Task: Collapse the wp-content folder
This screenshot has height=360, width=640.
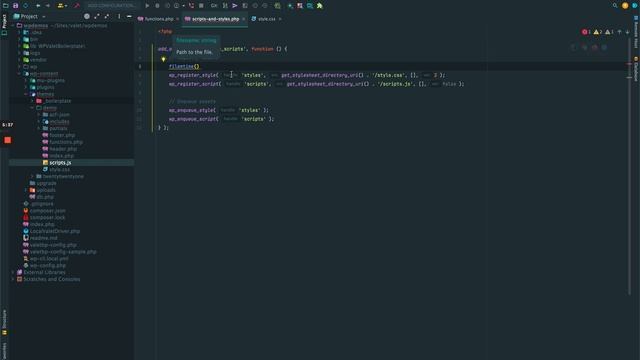Action: (x=19, y=73)
